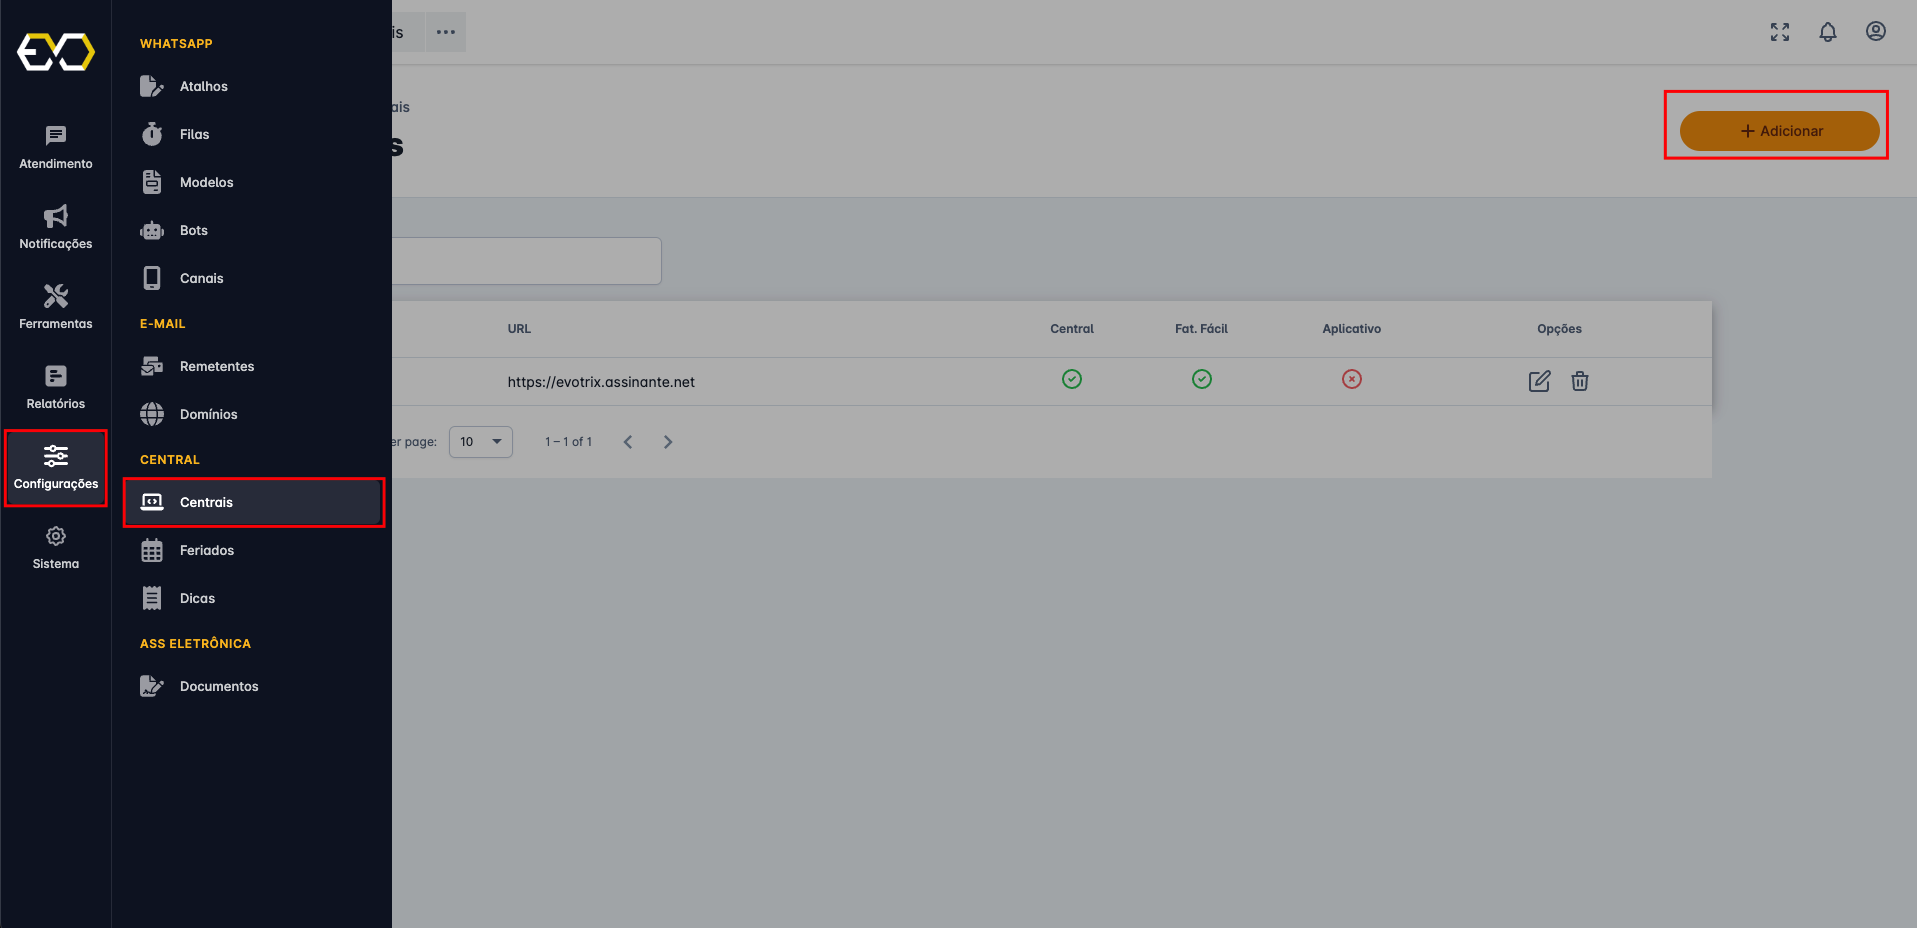Toggle the Fat. Fácil status check icon
The height and width of the screenshot is (928, 1917).
(1201, 379)
